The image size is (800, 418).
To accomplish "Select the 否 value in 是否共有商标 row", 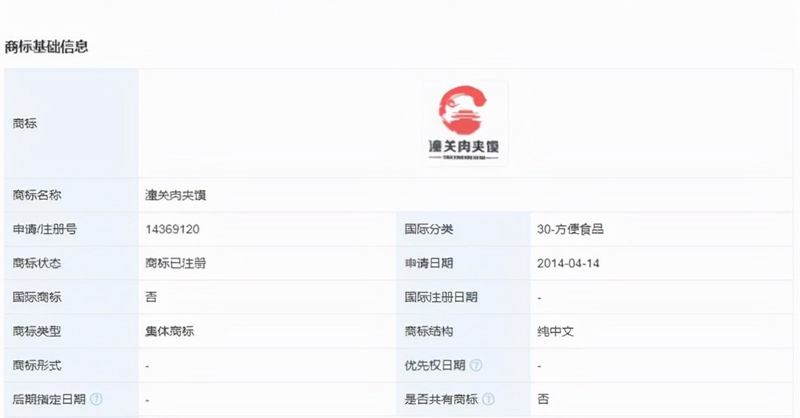I will pyautogui.click(x=543, y=399).
